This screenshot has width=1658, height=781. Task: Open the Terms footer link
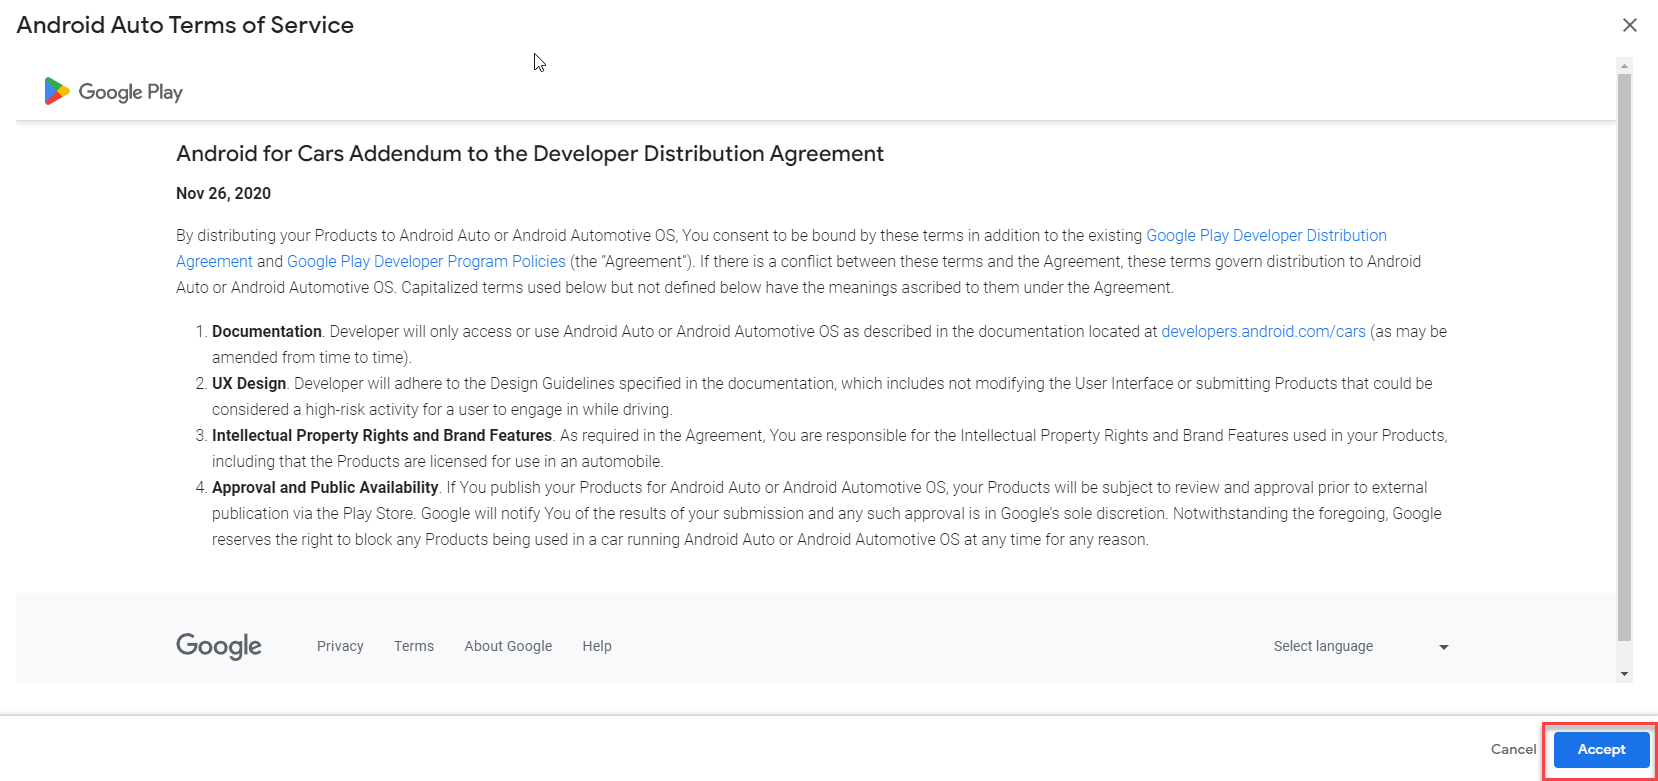tap(414, 646)
